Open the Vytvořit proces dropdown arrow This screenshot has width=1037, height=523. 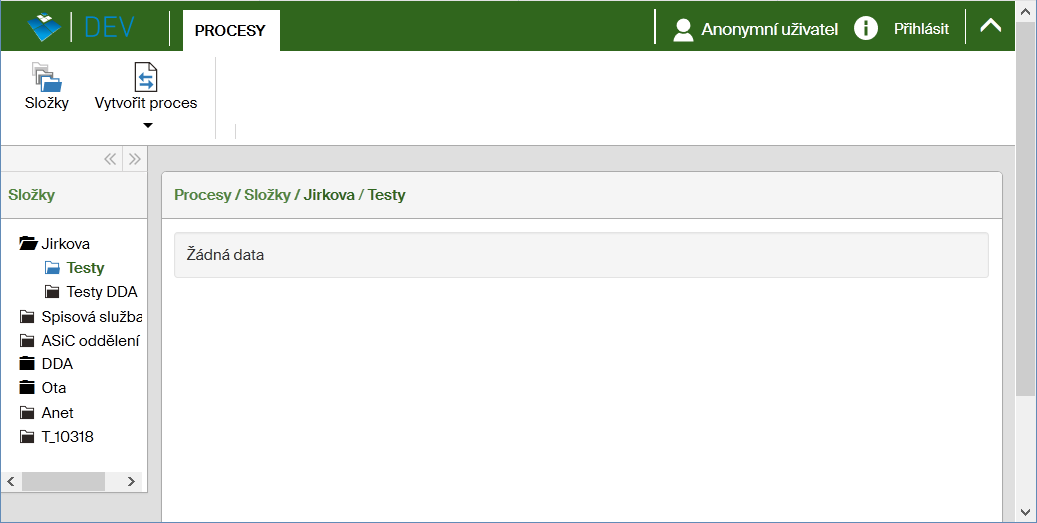[147, 125]
